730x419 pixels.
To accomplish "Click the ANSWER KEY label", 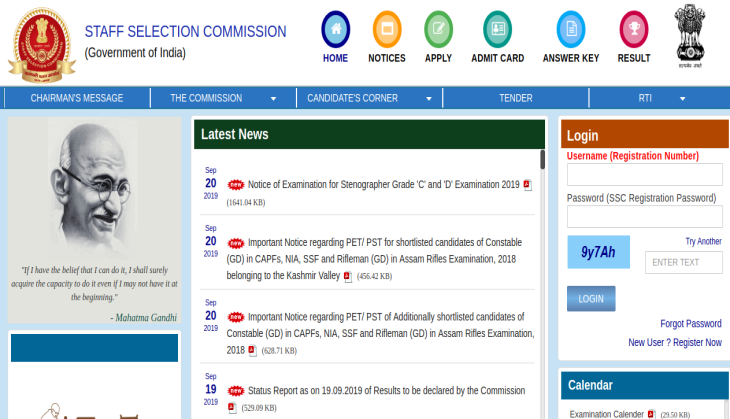I will (x=571, y=58).
